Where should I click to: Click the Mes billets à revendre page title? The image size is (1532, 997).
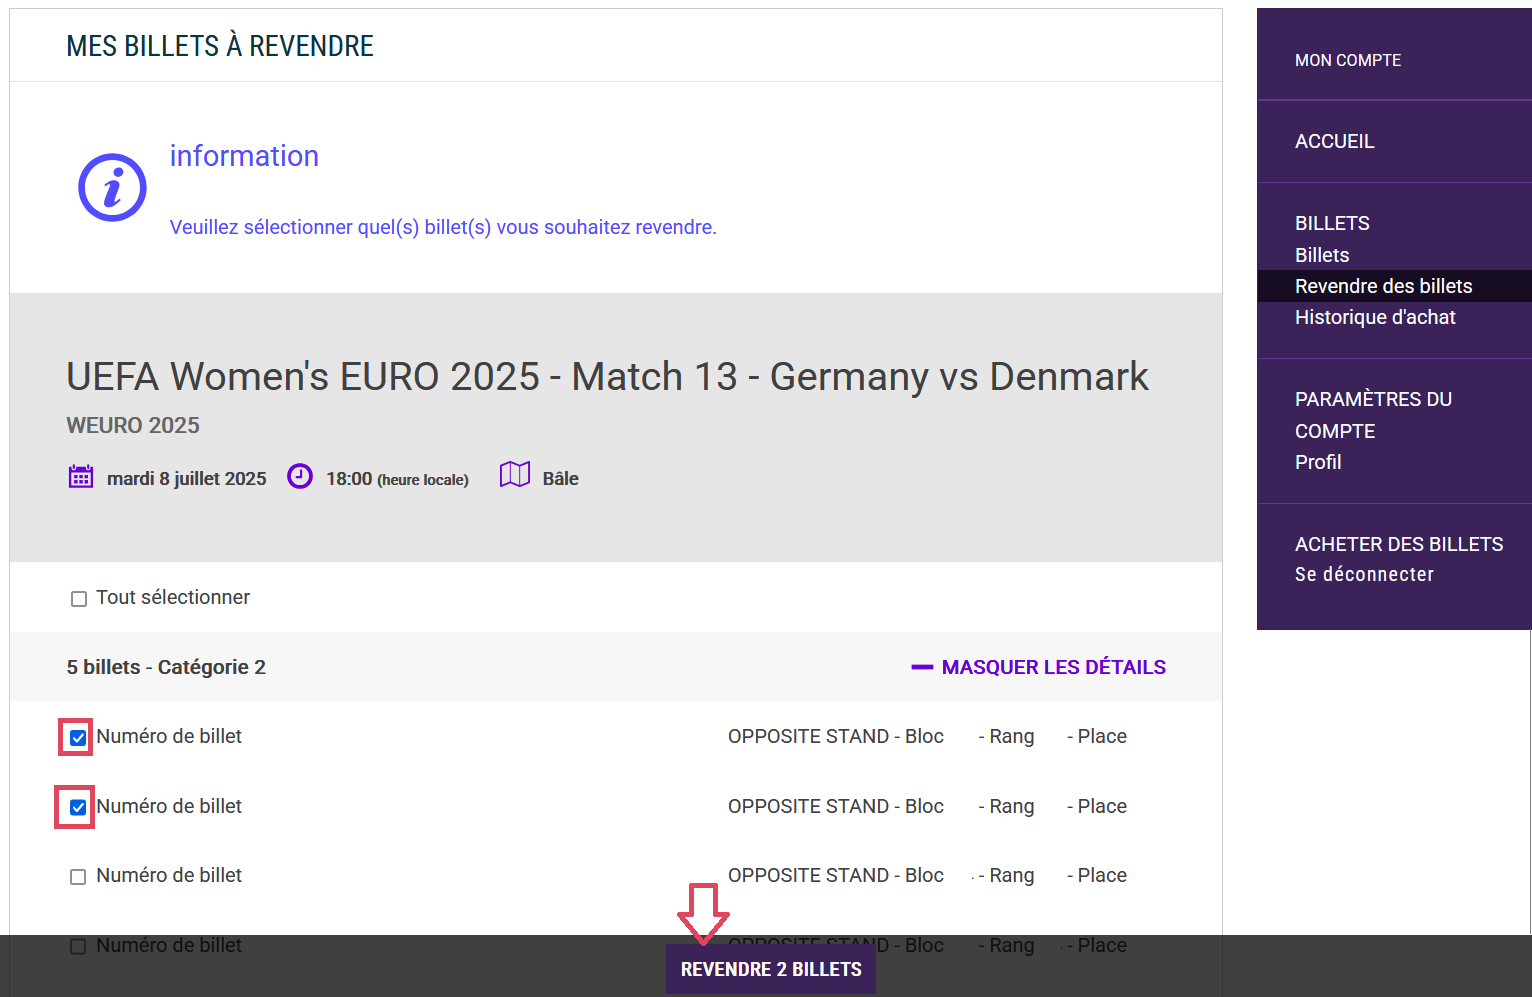[220, 46]
